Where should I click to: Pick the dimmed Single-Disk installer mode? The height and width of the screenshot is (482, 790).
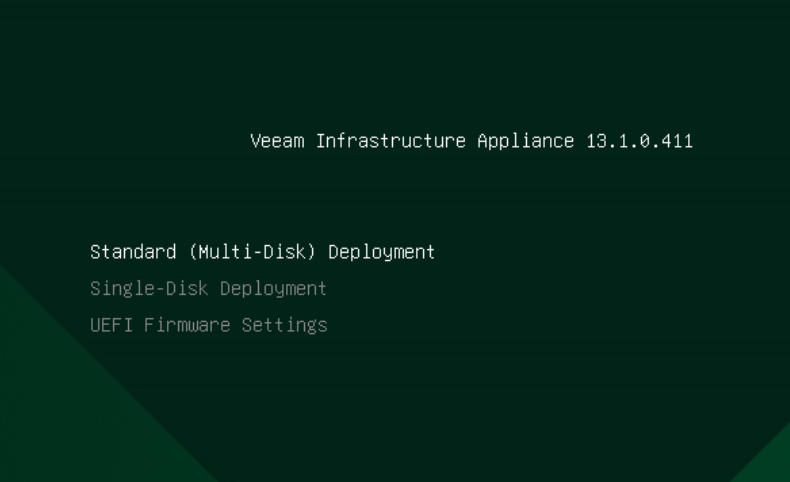click(209, 289)
